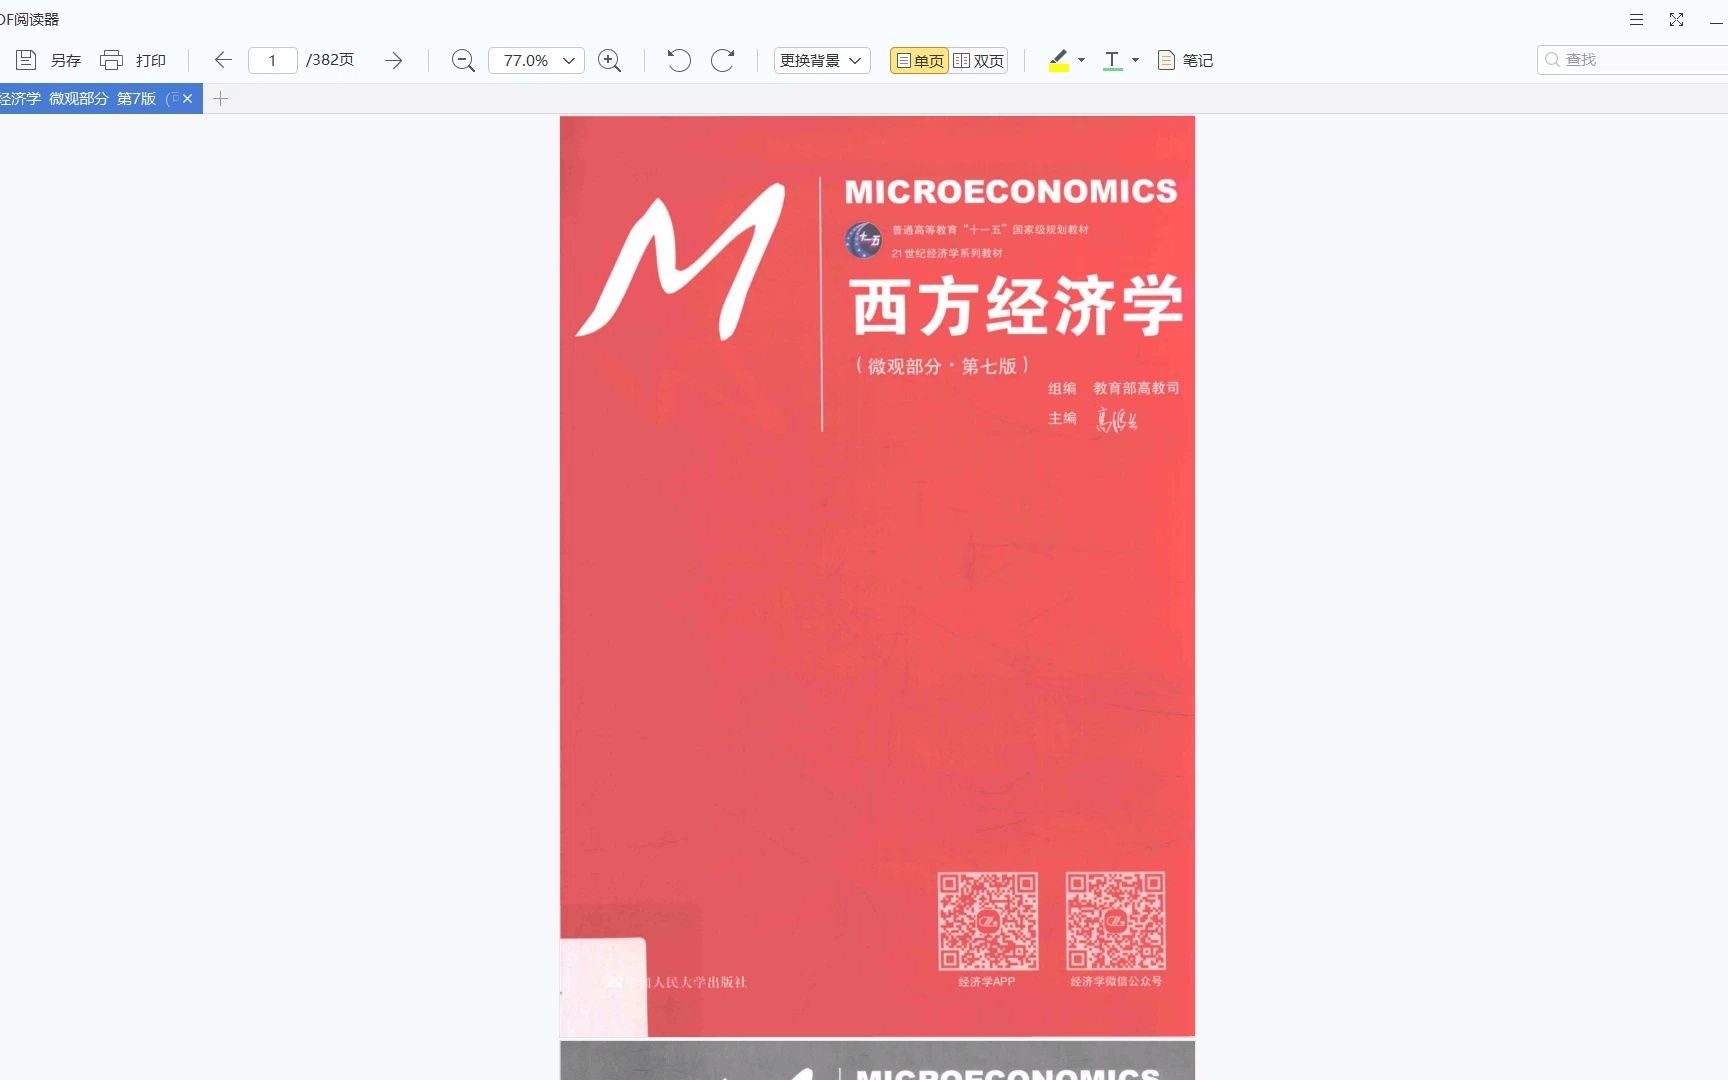This screenshot has height=1080, width=1728.
Task: Open the hamburger menu in title bar
Action: [1636, 19]
